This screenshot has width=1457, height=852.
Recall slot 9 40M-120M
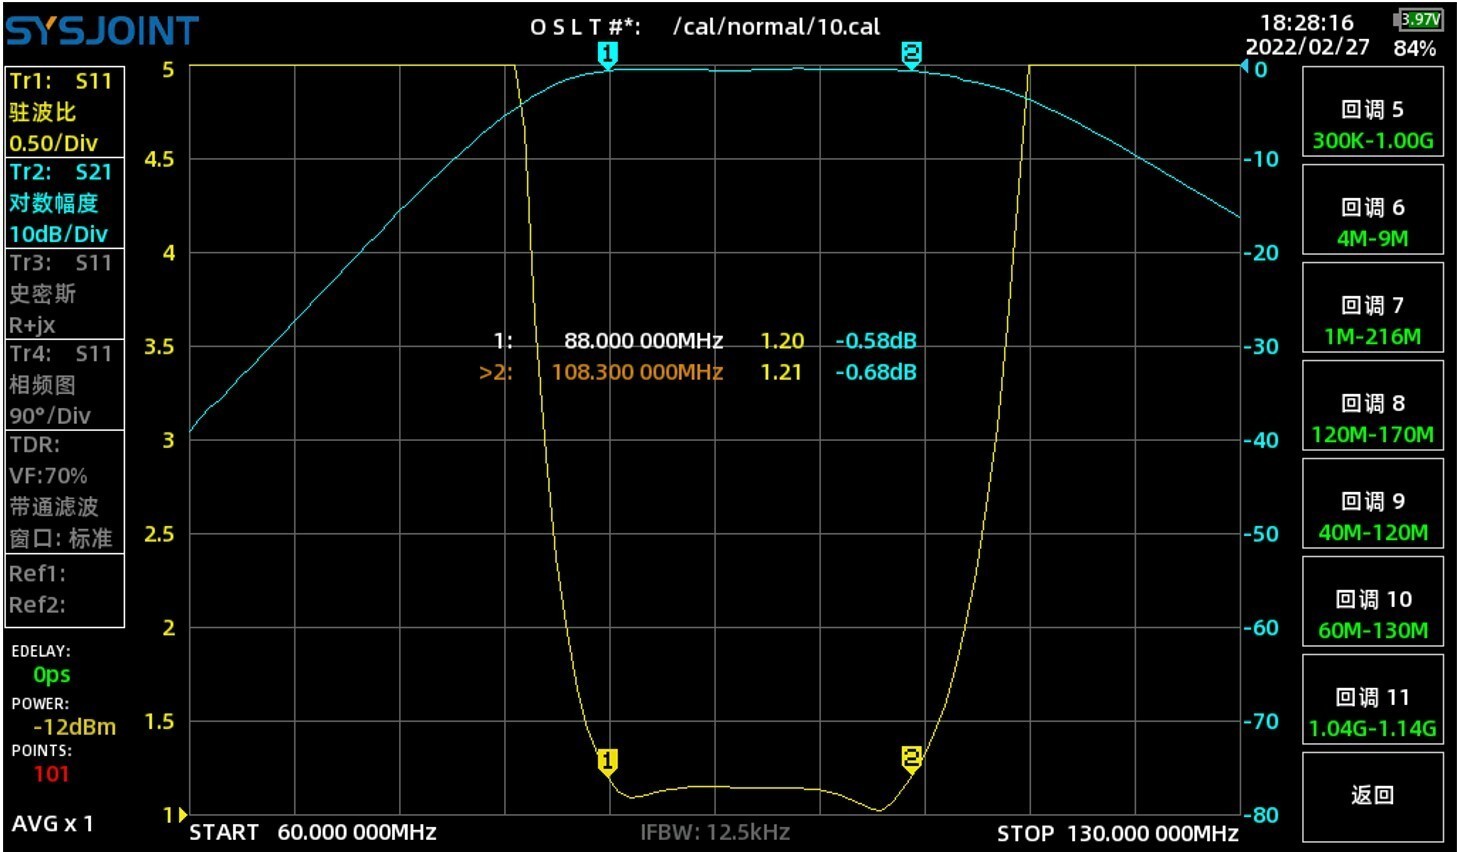click(x=1373, y=504)
